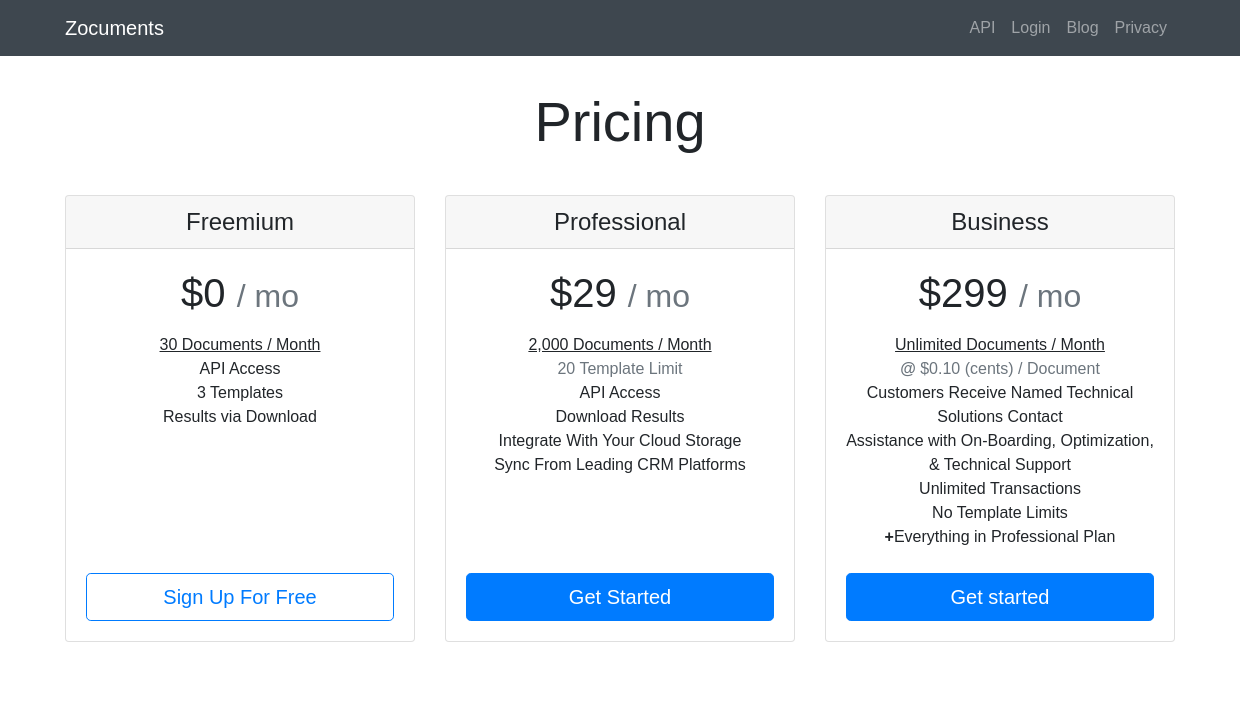Click the $29 / mo price
Viewport: 1240px width, 722px height.
[620, 294]
